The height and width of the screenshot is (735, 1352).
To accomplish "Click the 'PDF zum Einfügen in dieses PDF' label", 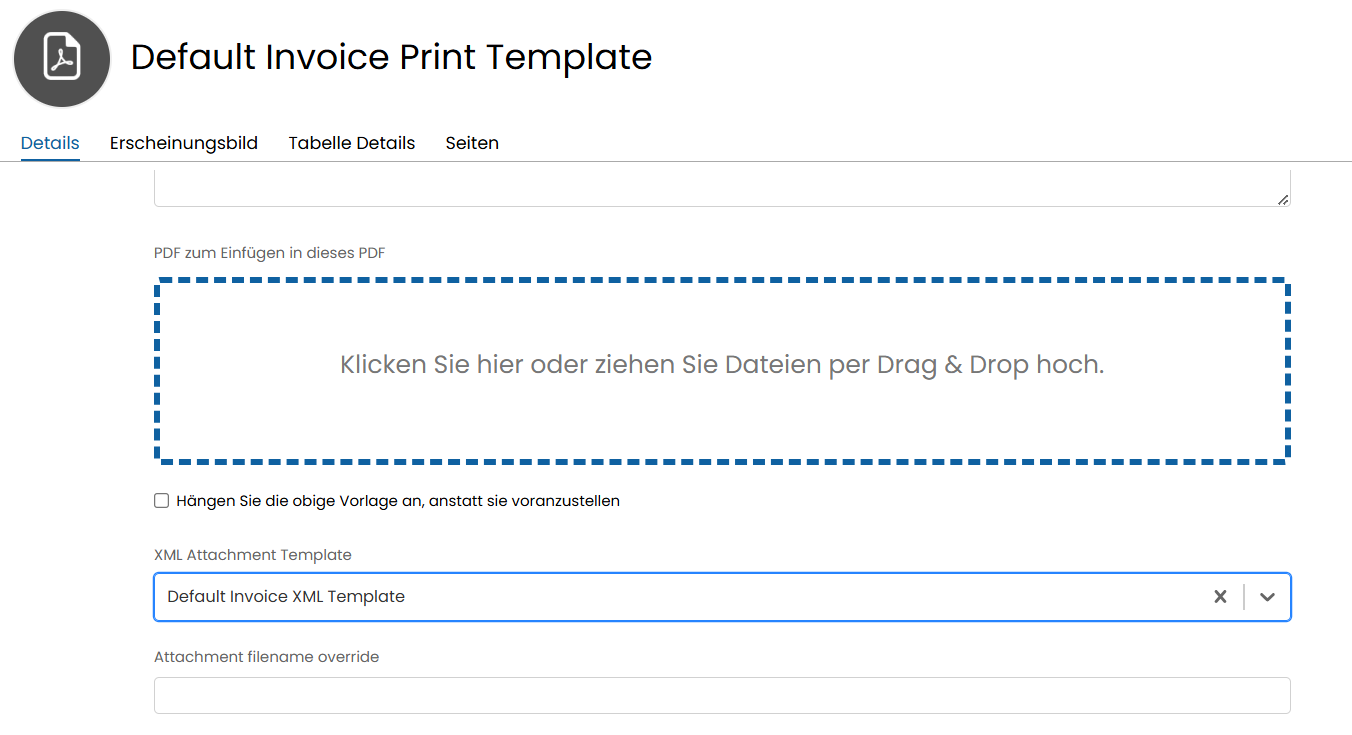I will [x=270, y=253].
